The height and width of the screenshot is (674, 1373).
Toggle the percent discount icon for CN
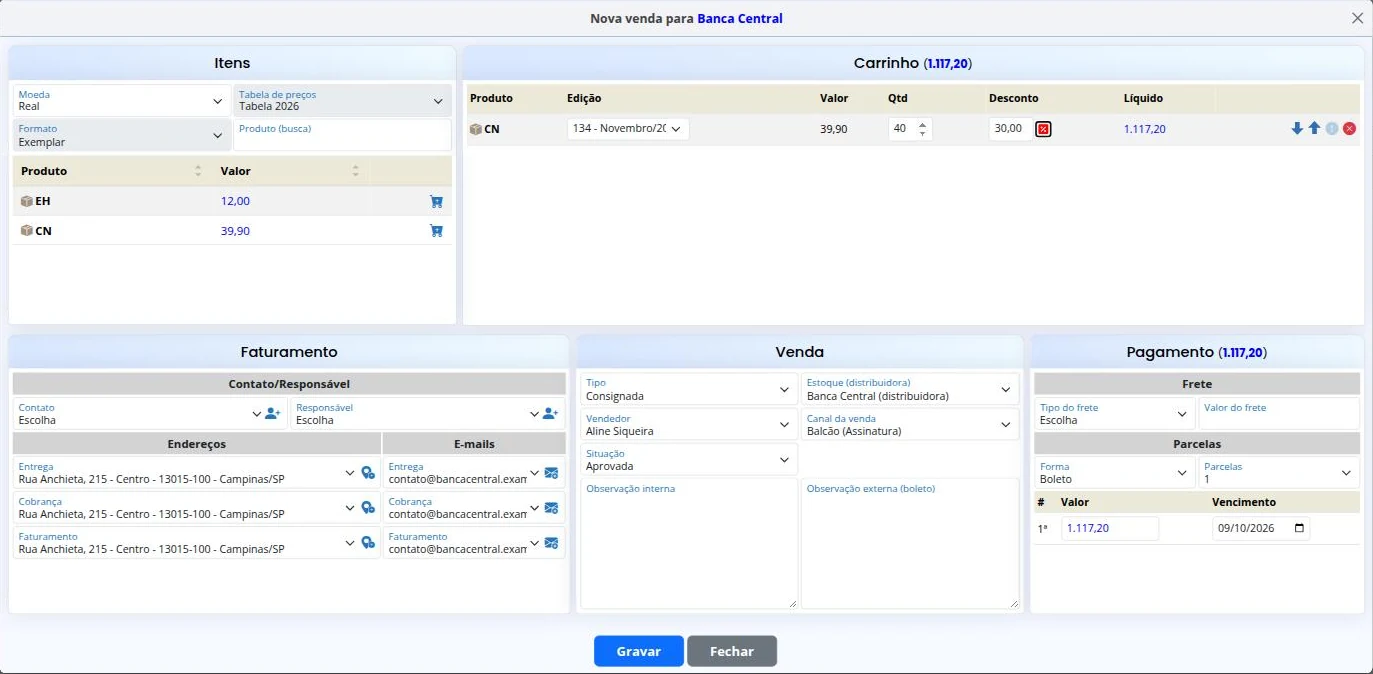click(x=1043, y=129)
